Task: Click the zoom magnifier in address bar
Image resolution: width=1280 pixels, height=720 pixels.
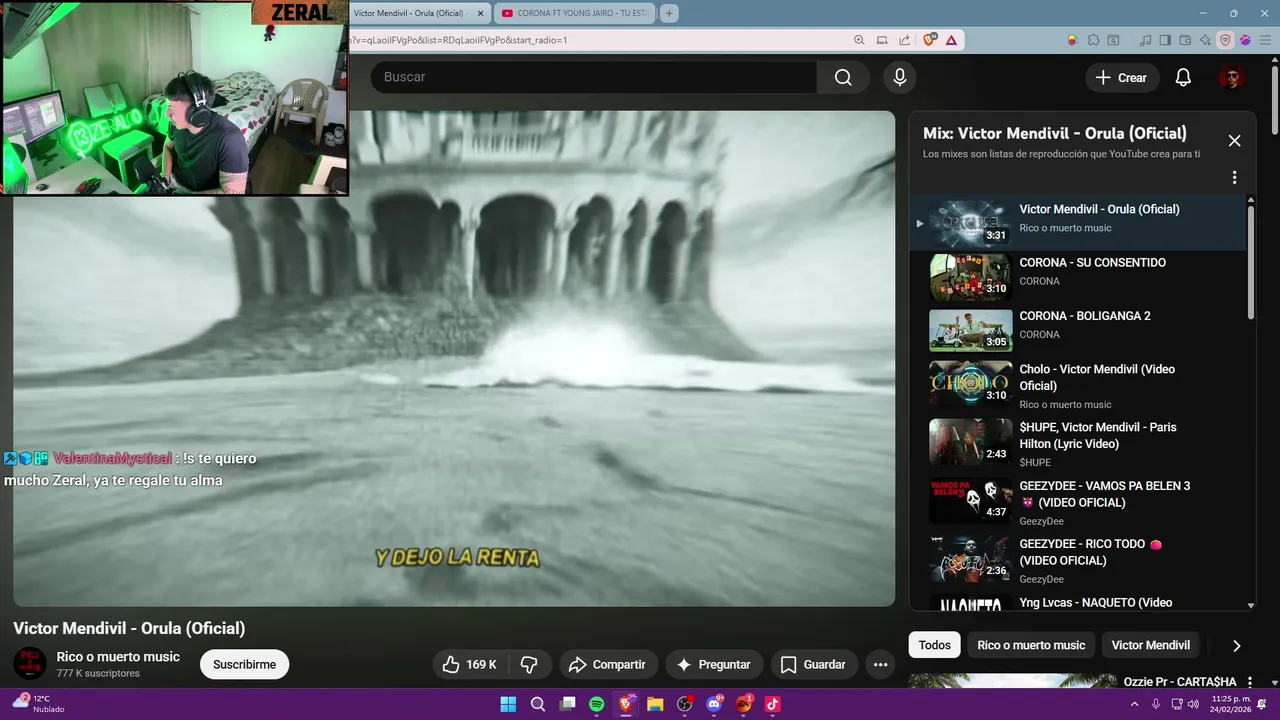Action: (859, 40)
